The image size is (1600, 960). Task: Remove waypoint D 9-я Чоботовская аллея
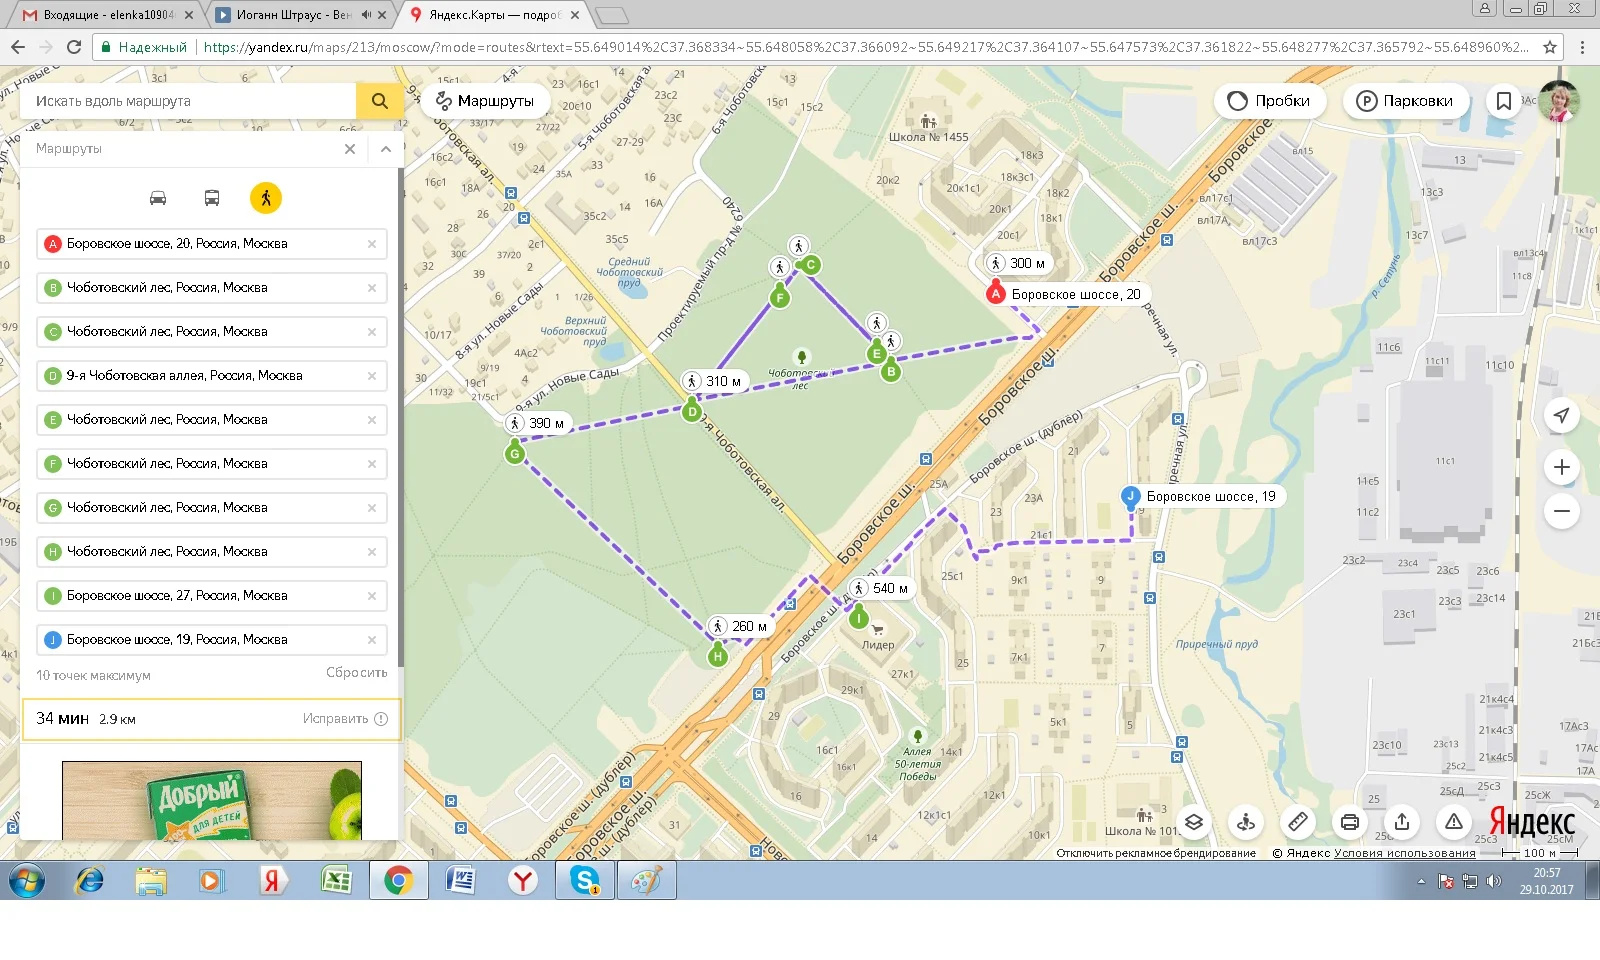372,376
